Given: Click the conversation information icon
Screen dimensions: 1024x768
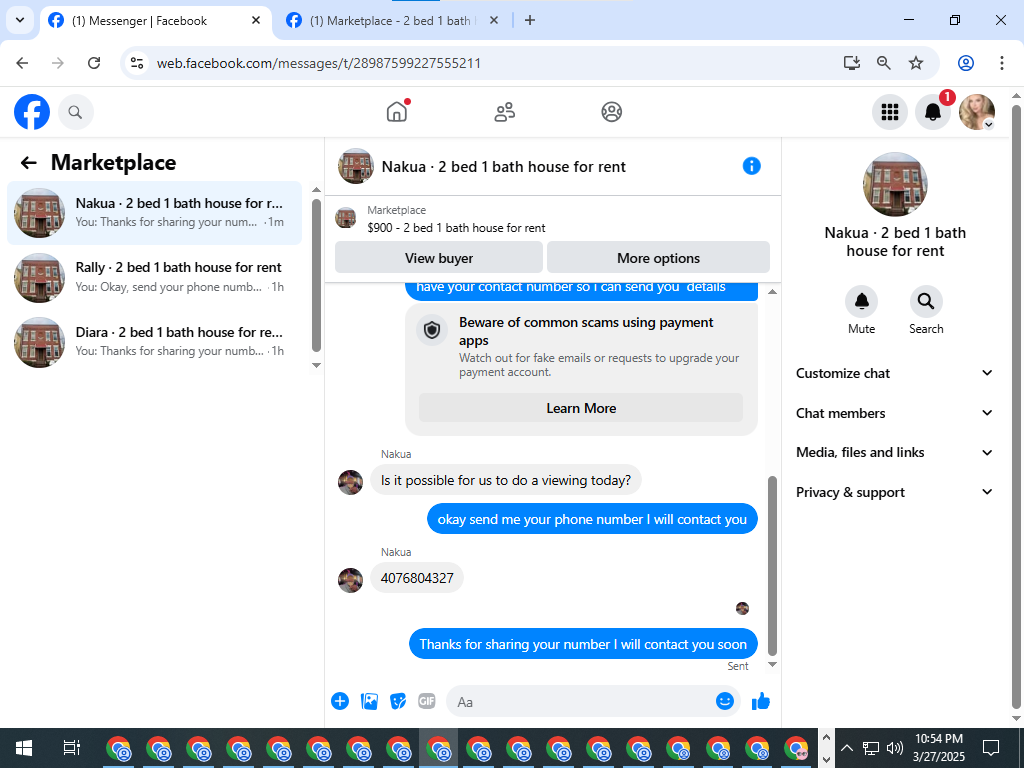Looking at the screenshot, I should [x=751, y=167].
